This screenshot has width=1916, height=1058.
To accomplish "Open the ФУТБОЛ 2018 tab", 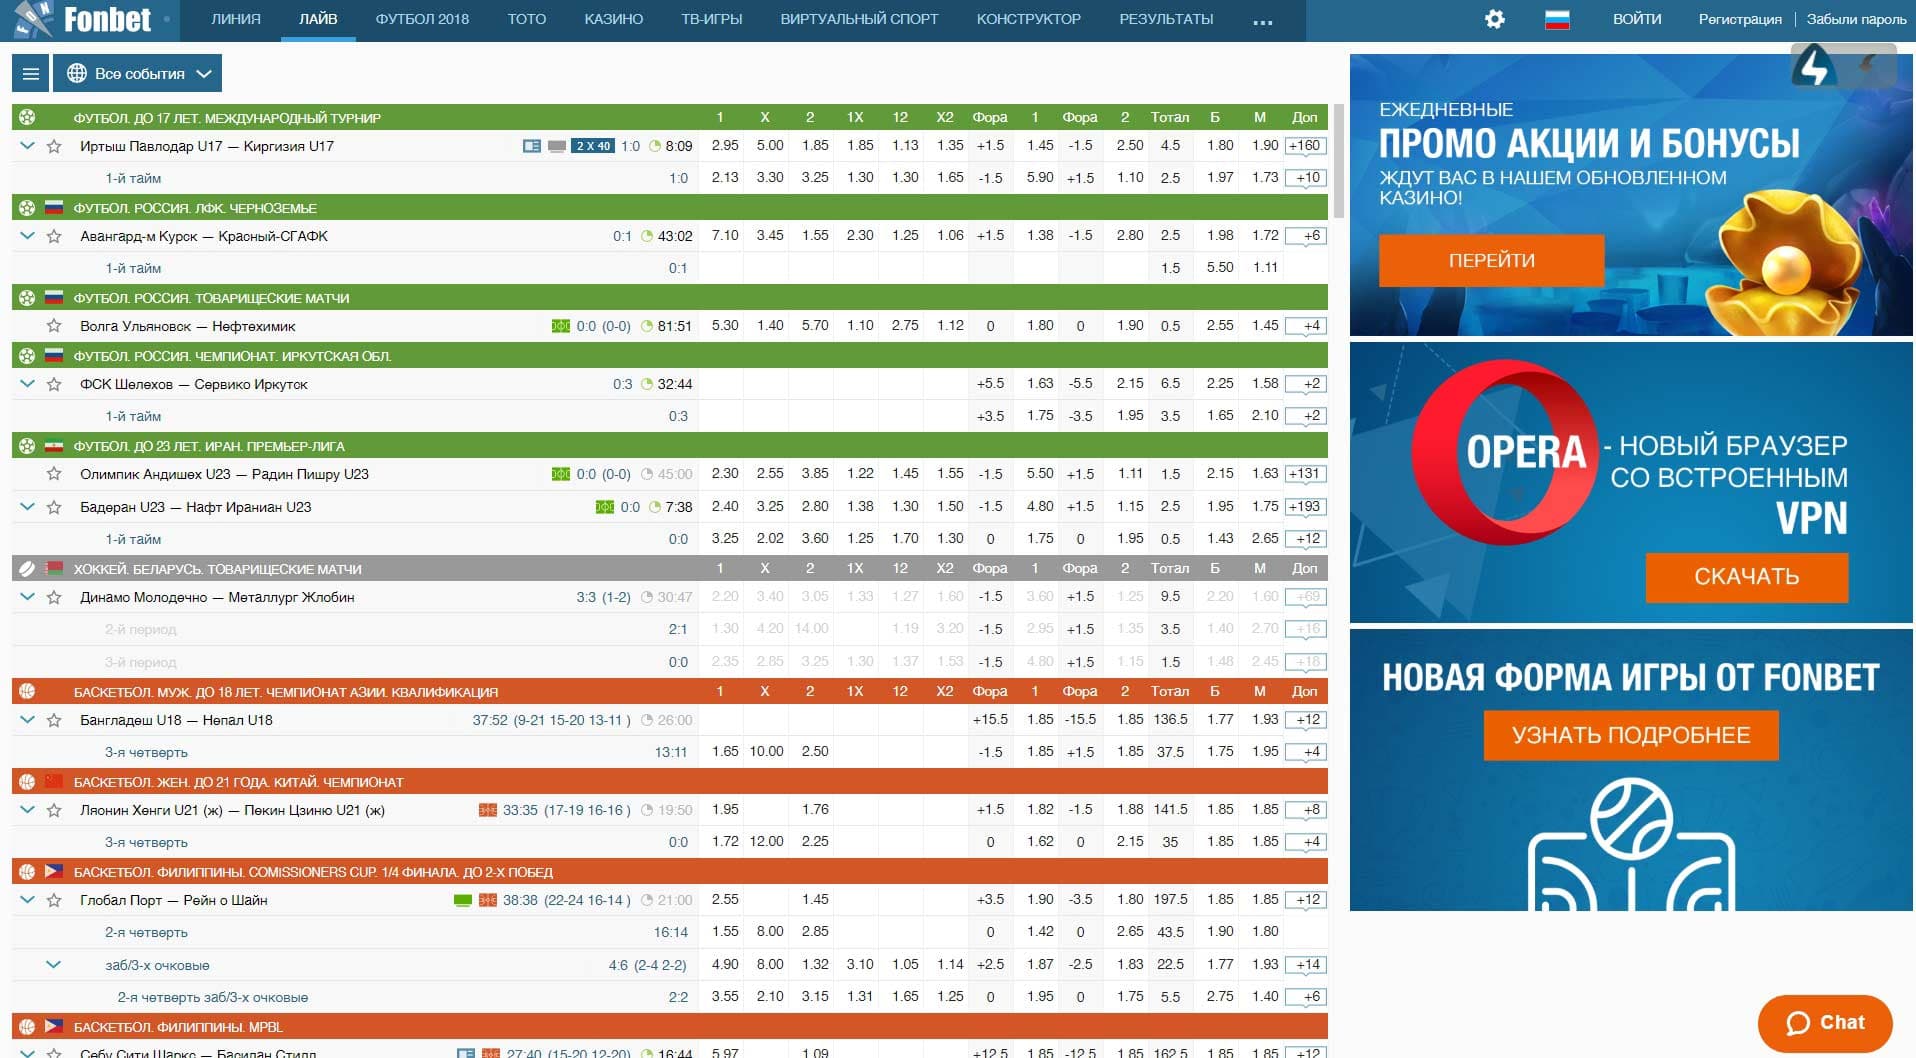I will (422, 19).
